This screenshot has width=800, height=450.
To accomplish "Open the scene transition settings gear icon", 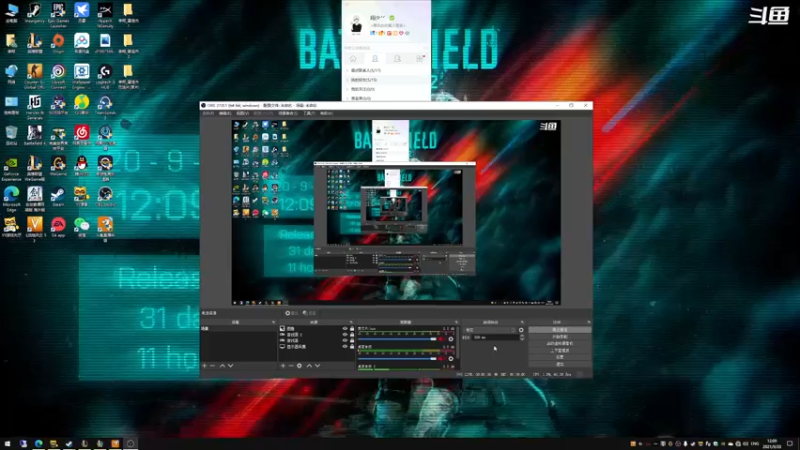I will coord(521,330).
